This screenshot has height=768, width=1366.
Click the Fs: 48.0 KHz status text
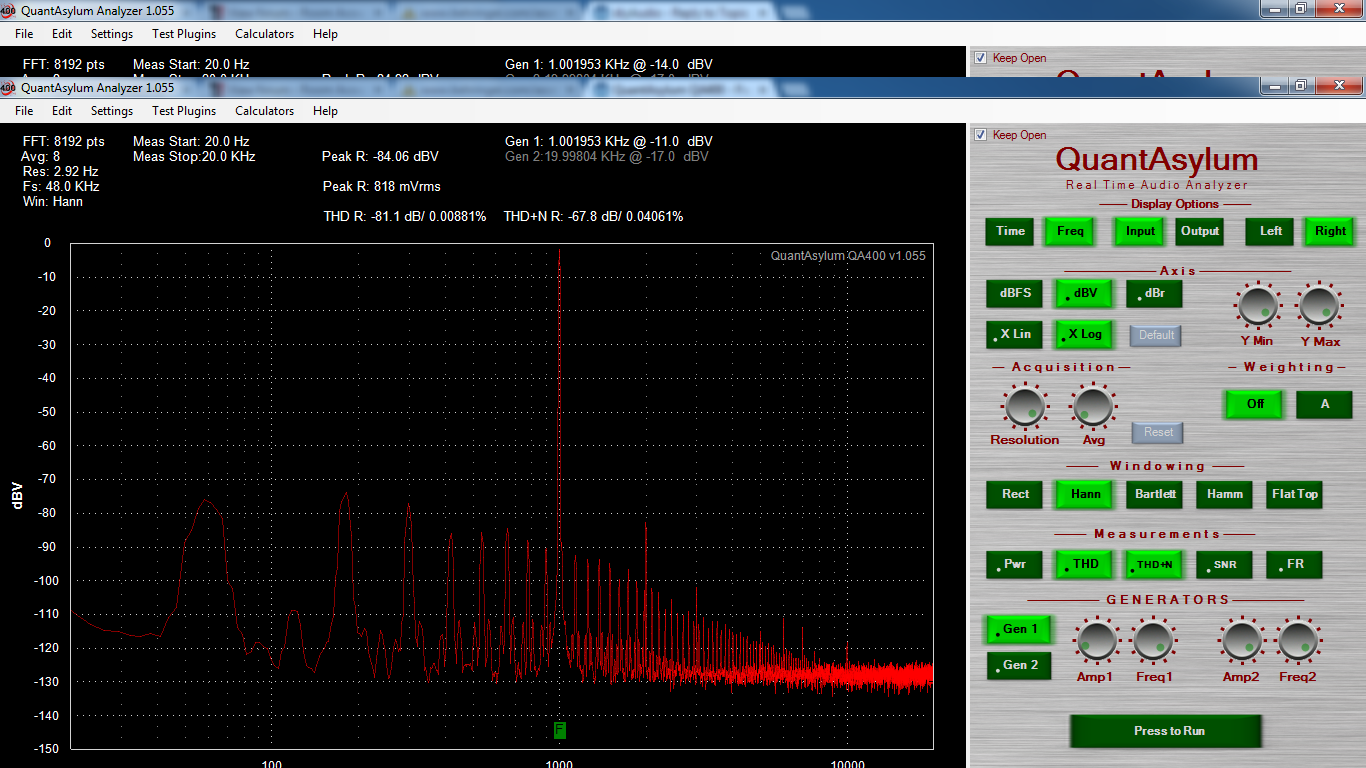coord(61,186)
